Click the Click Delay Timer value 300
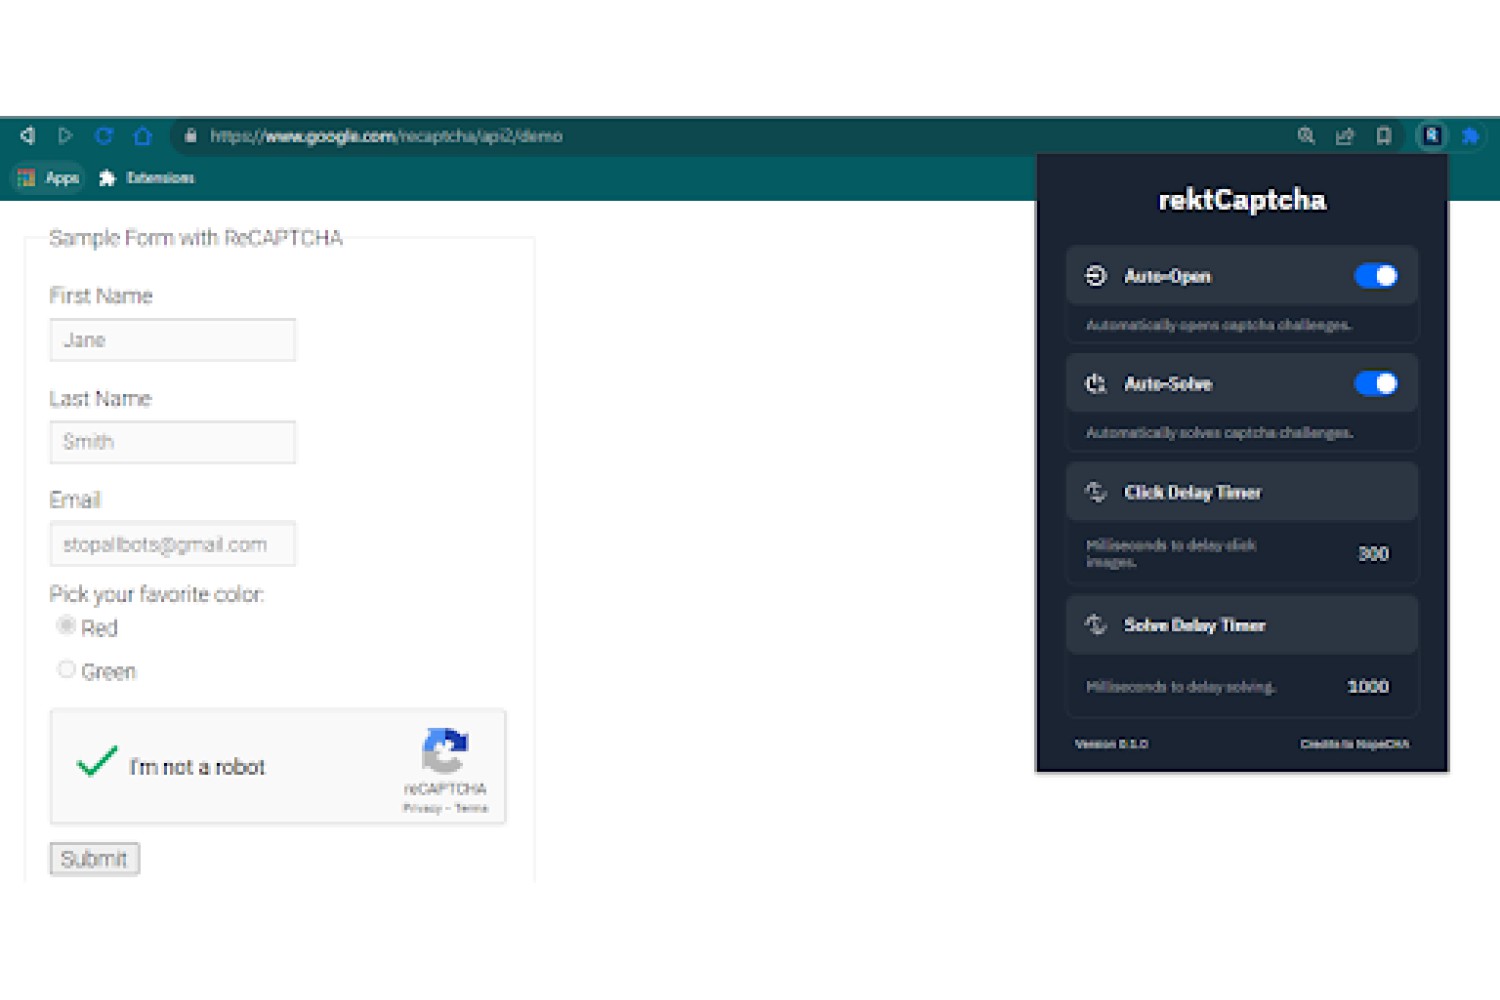The height and width of the screenshot is (1000, 1500). click(x=1373, y=553)
